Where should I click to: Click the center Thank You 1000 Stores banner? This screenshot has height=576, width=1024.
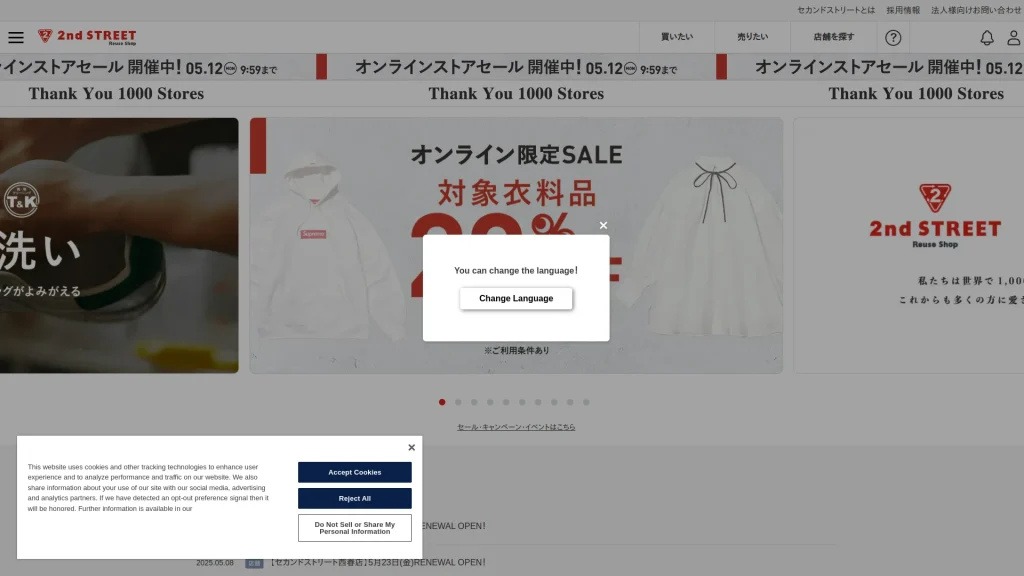point(516,94)
